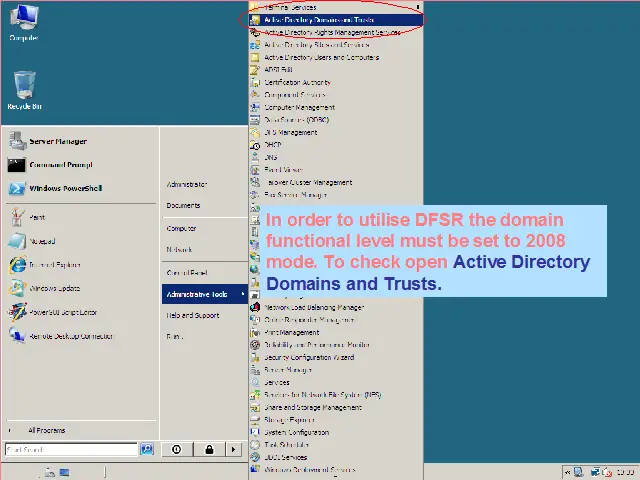Viewport: 640px width, 480px height.
Task: Click the Active Directory Sites and Services icon
Action: click(255, 45)
